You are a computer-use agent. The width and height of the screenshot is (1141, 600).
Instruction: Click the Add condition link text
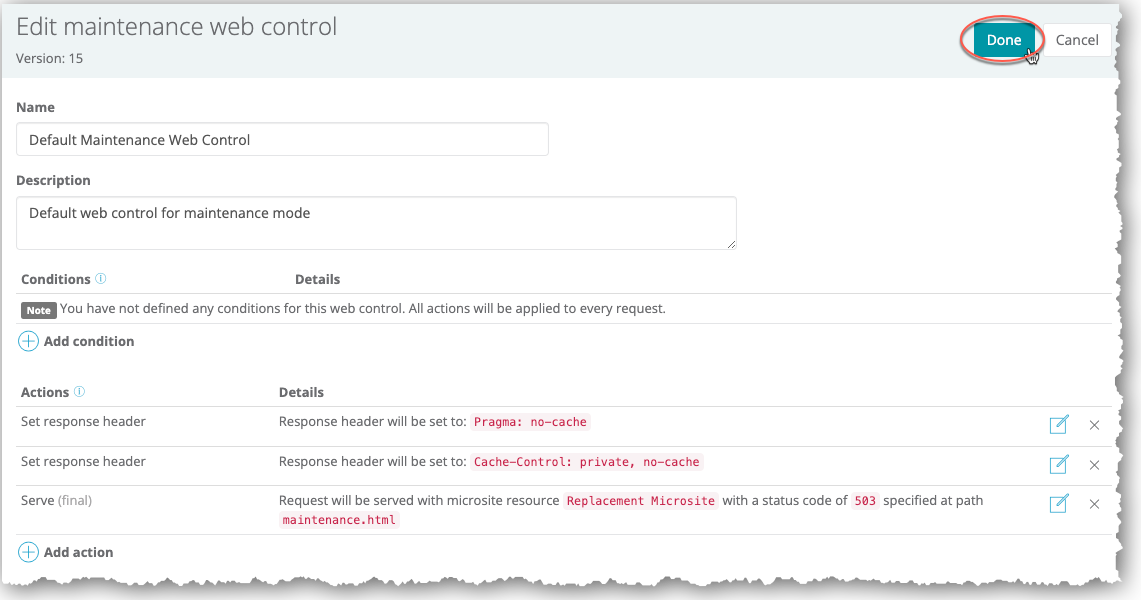pyautogui.click(x=89, y=341)
